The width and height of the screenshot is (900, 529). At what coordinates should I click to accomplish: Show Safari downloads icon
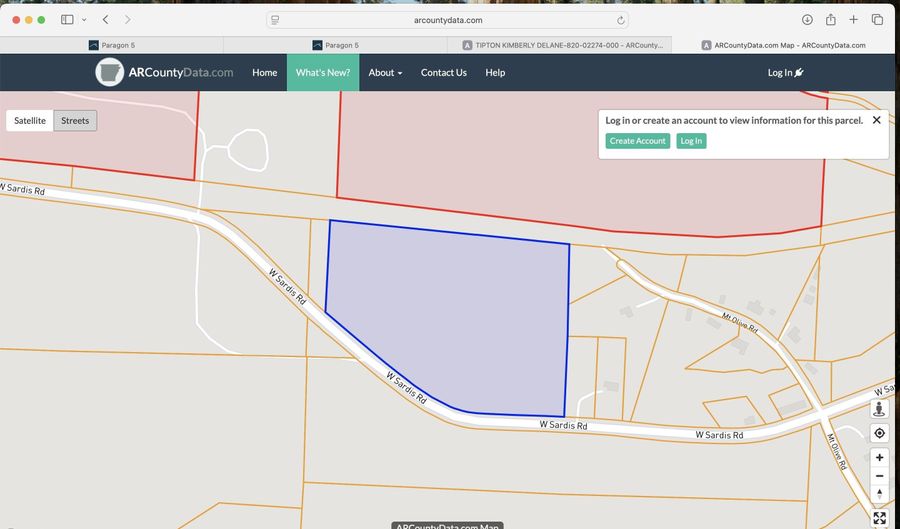click(807, 20)
